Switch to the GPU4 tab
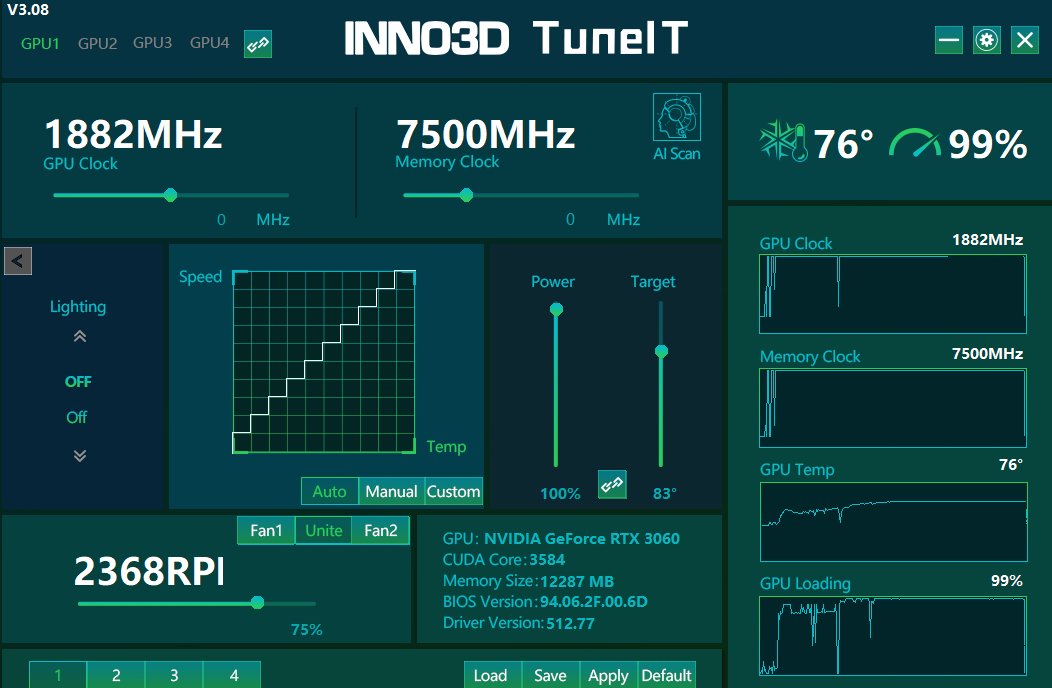Viewport: 1052px width, 688px height. tap(209, 43)
